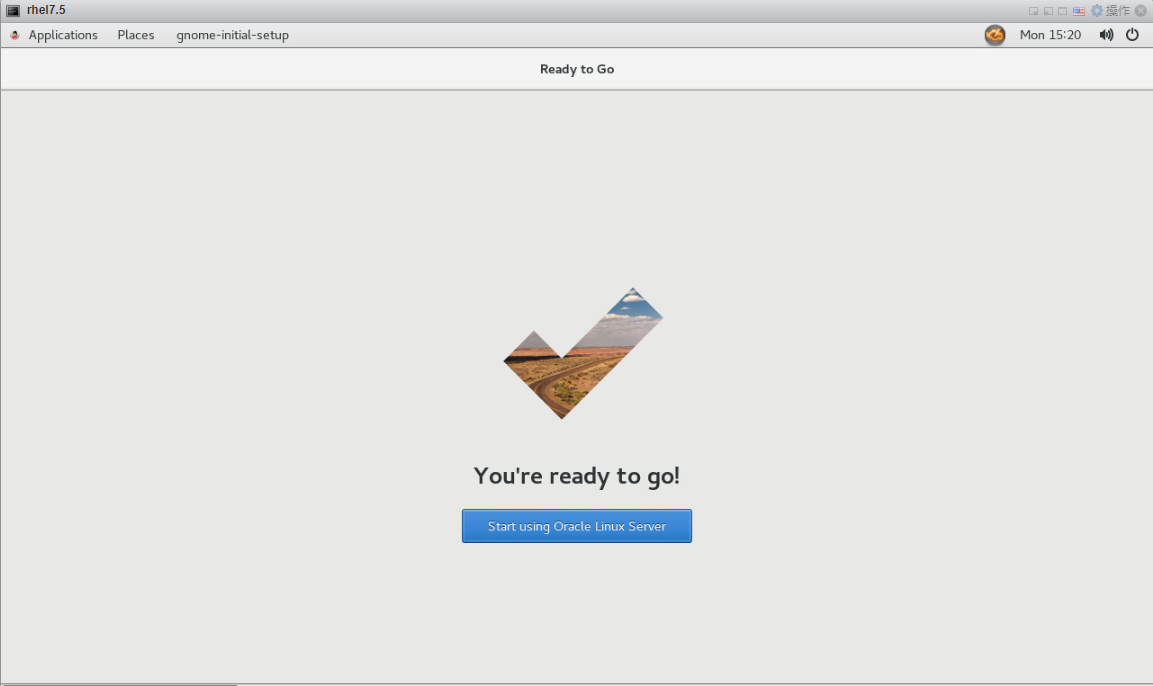
Task: Open the Applications menu
Action: point(63,35)
